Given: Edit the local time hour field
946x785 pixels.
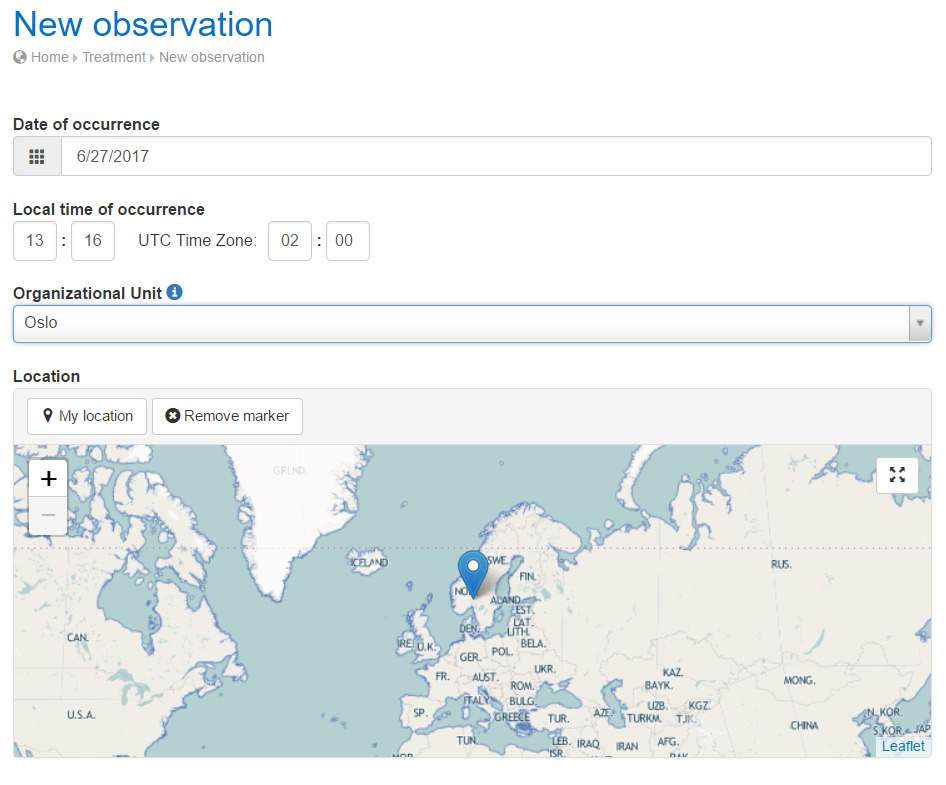Looking at the screenshot, I should pyautogui.click(x=35, y=241).
